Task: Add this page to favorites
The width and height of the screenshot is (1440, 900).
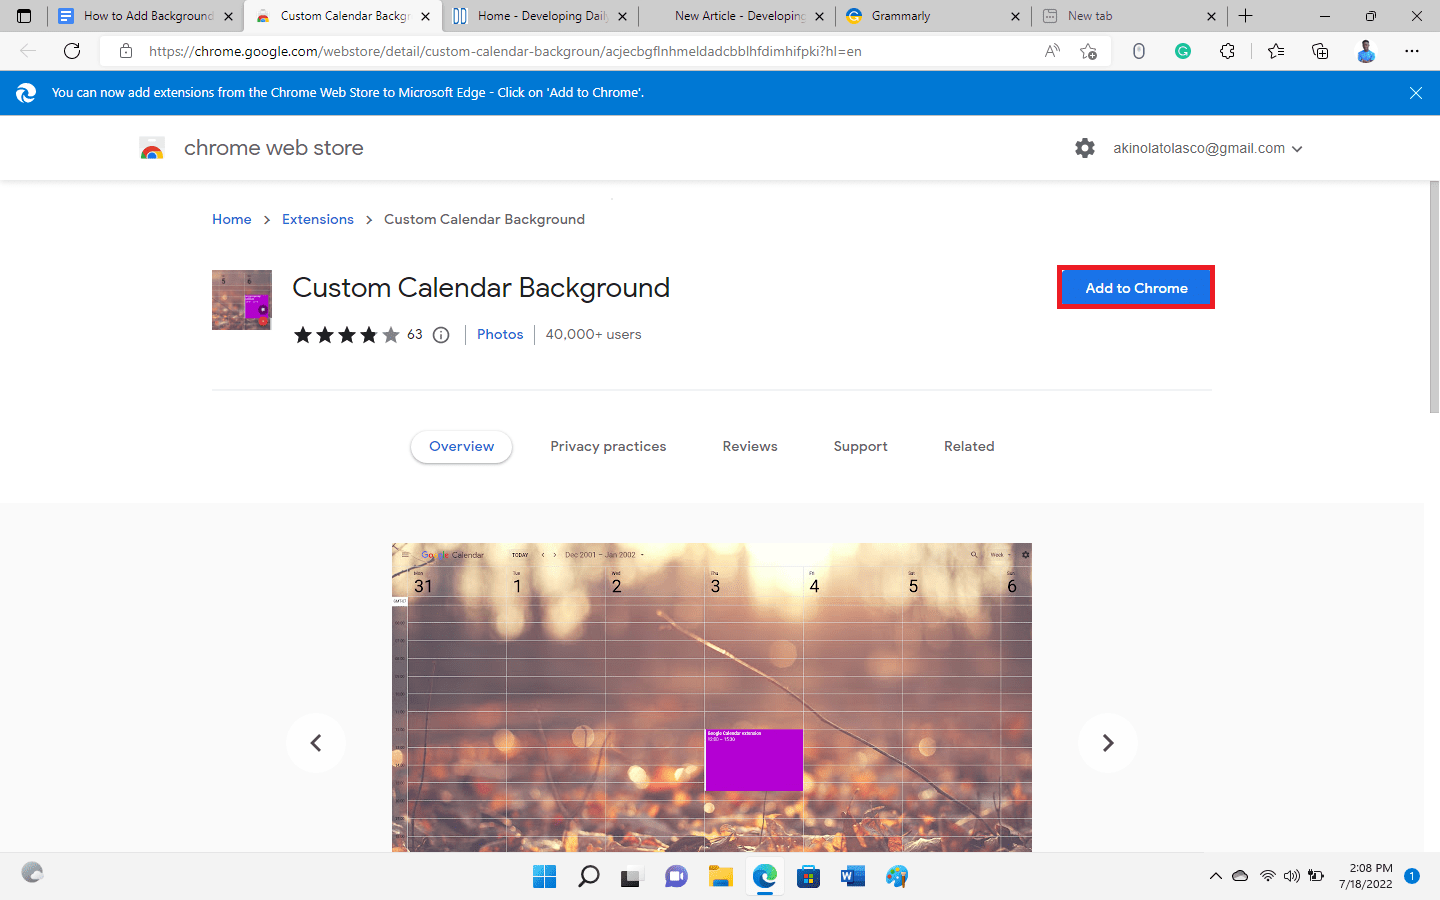Action: point(1089,51)
